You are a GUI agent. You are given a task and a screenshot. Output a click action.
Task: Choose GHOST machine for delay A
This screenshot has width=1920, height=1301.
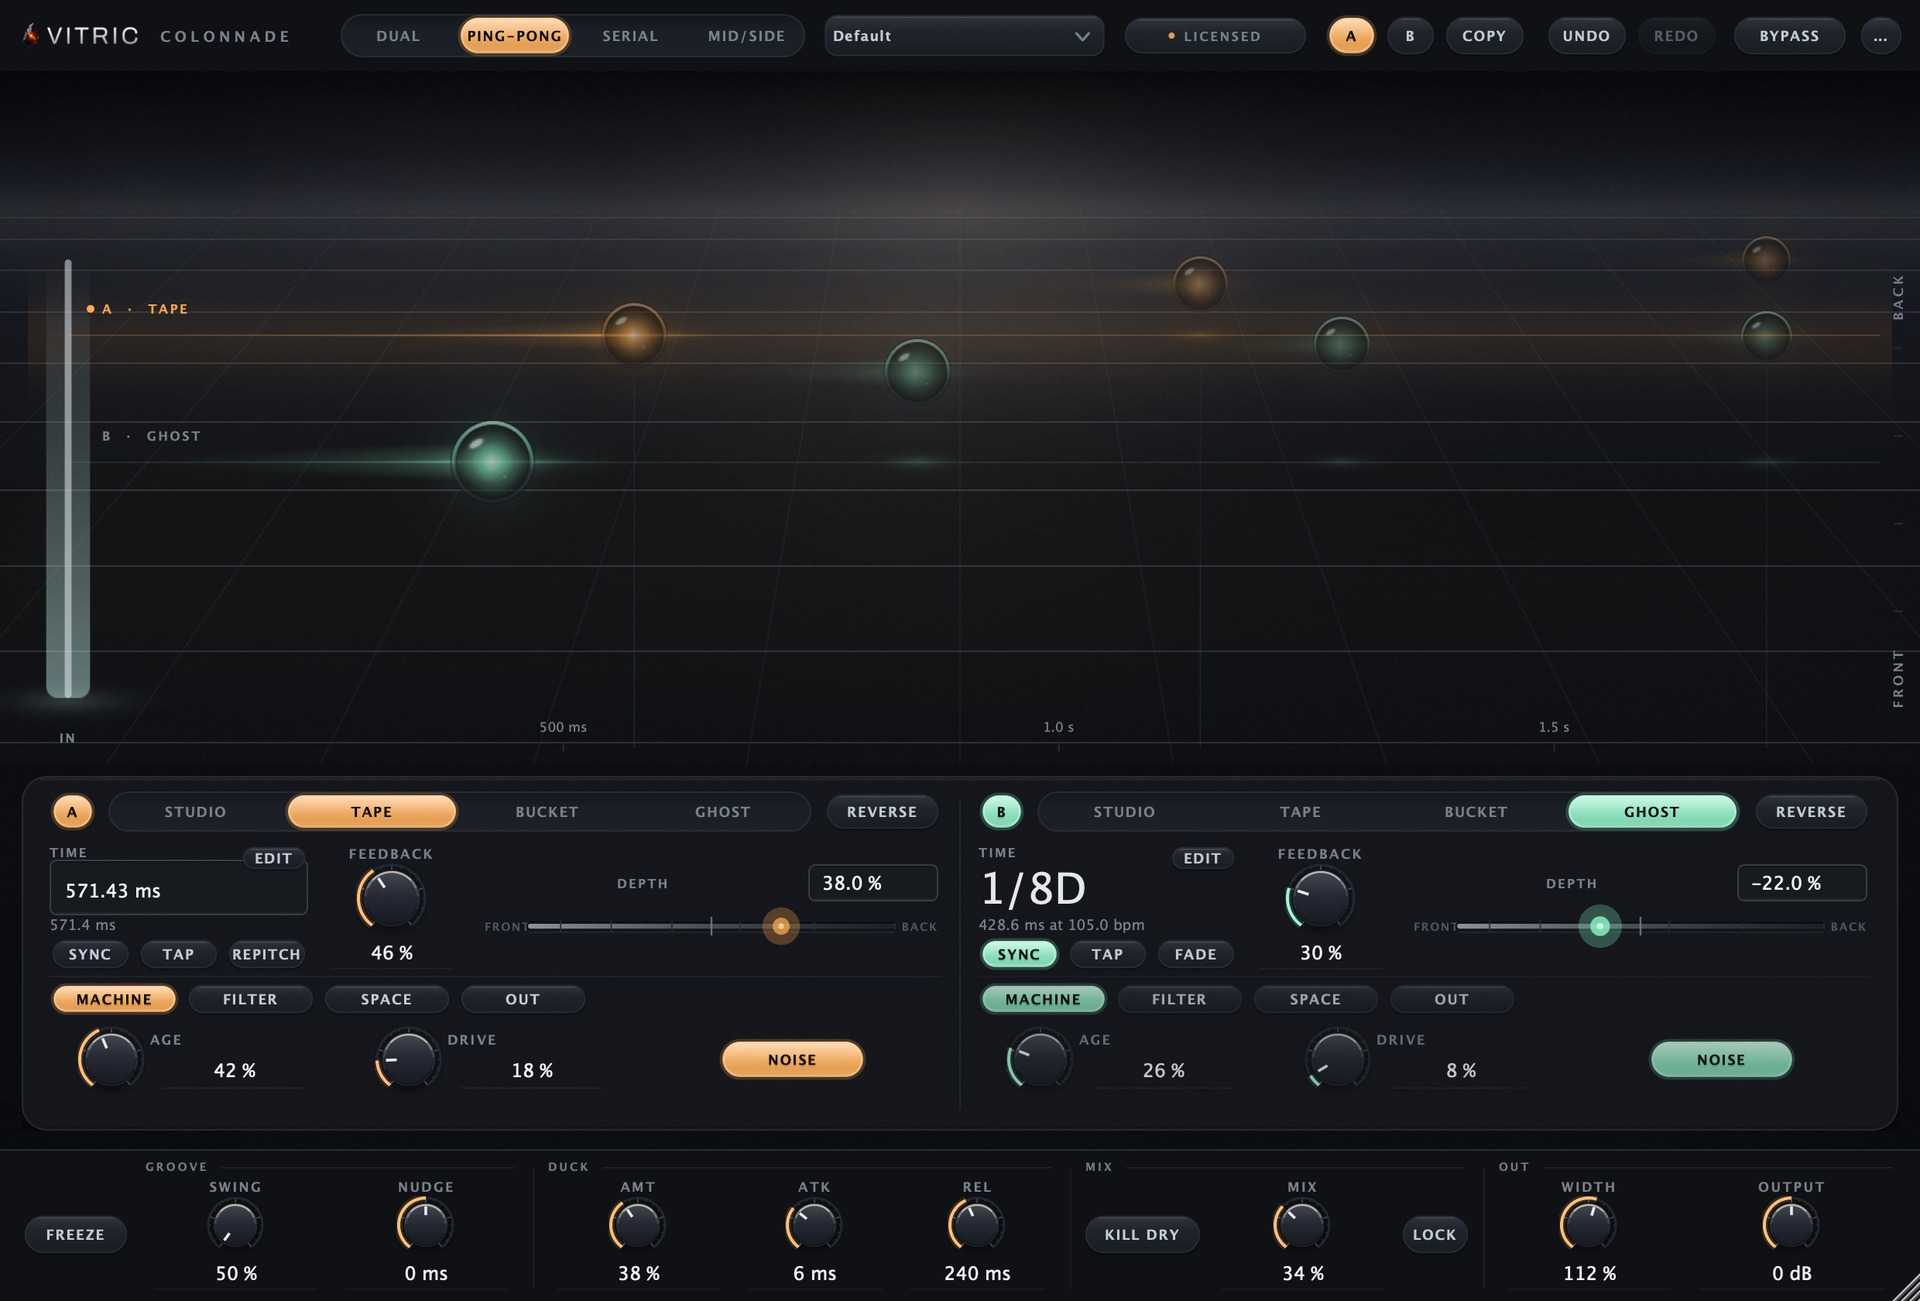(722, 812)
